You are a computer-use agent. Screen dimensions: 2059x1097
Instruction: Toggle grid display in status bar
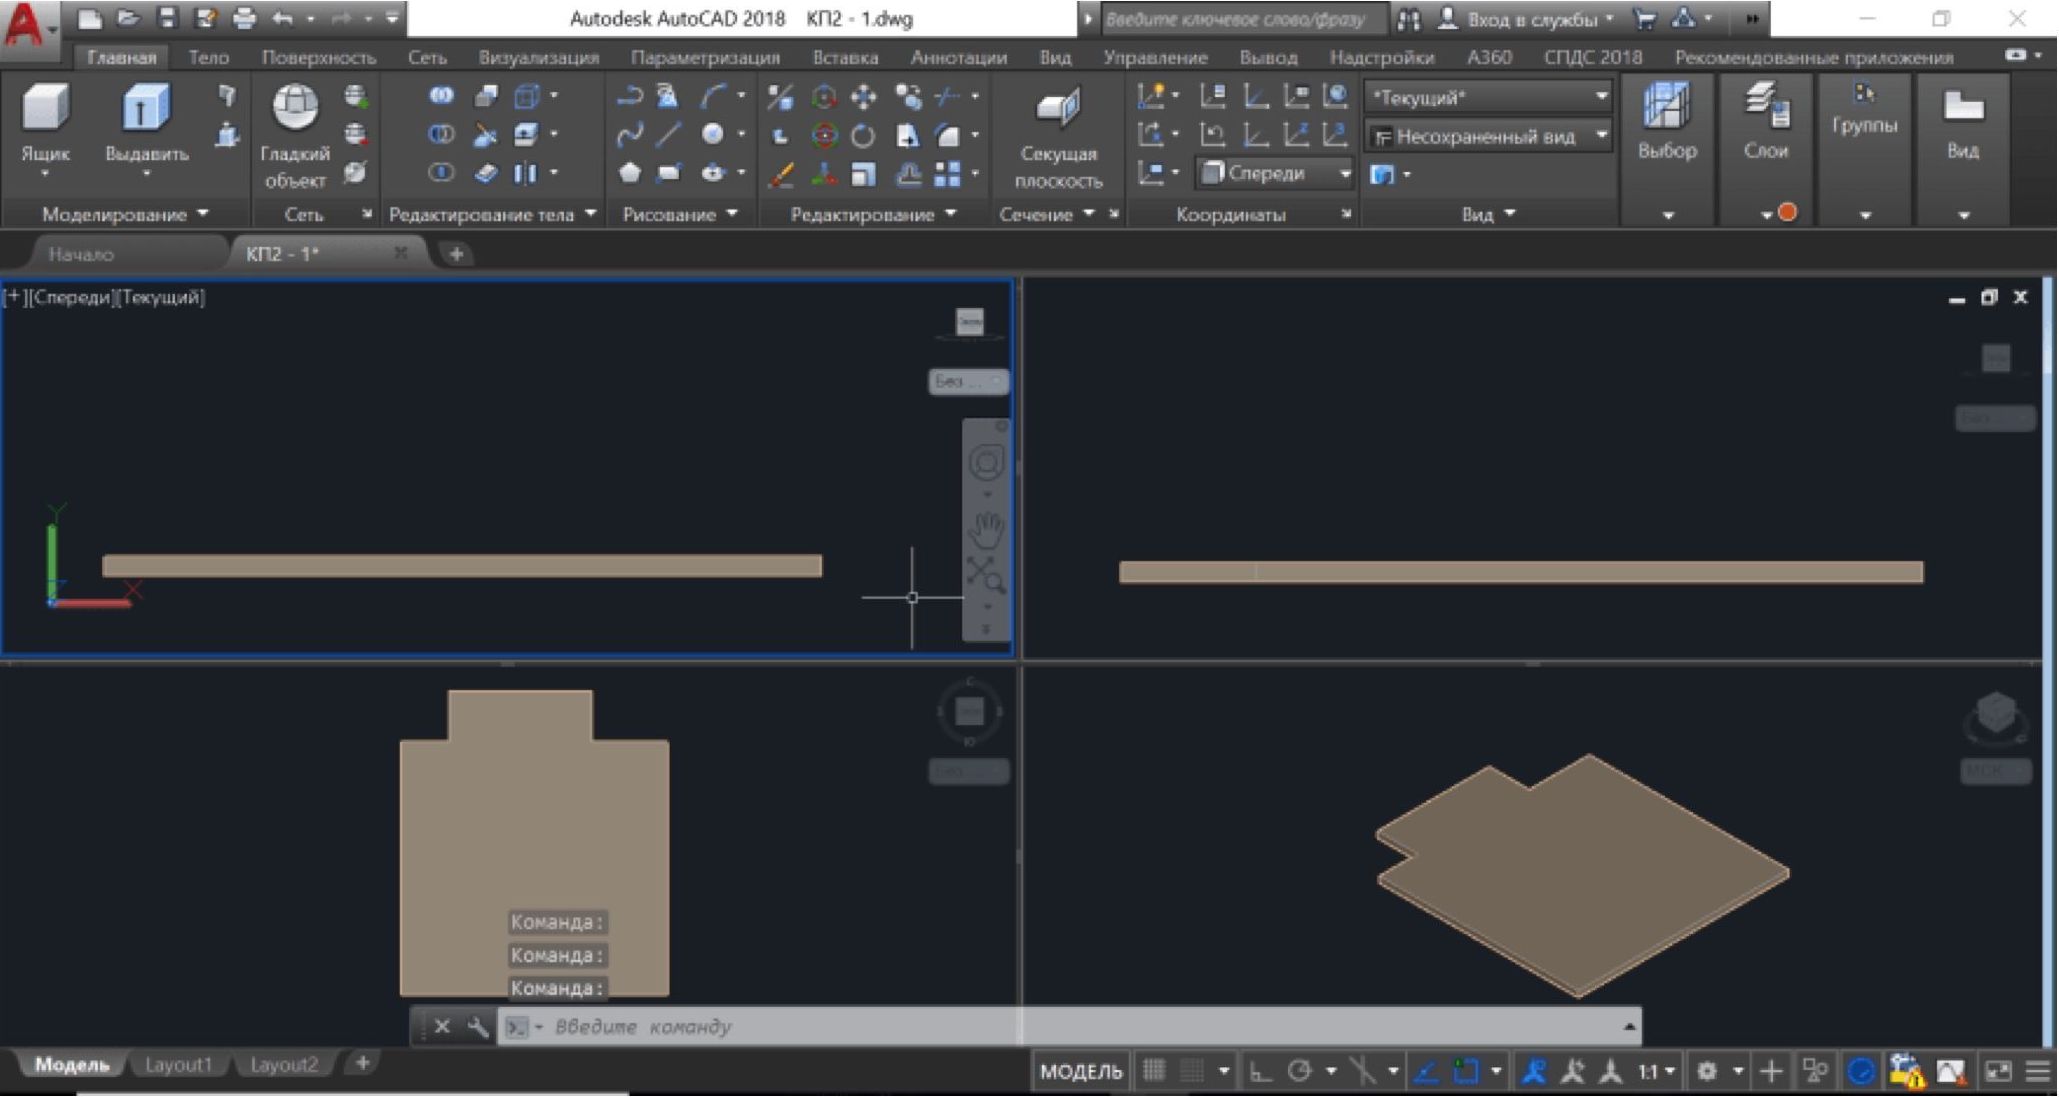[x=1154, y=1072]
